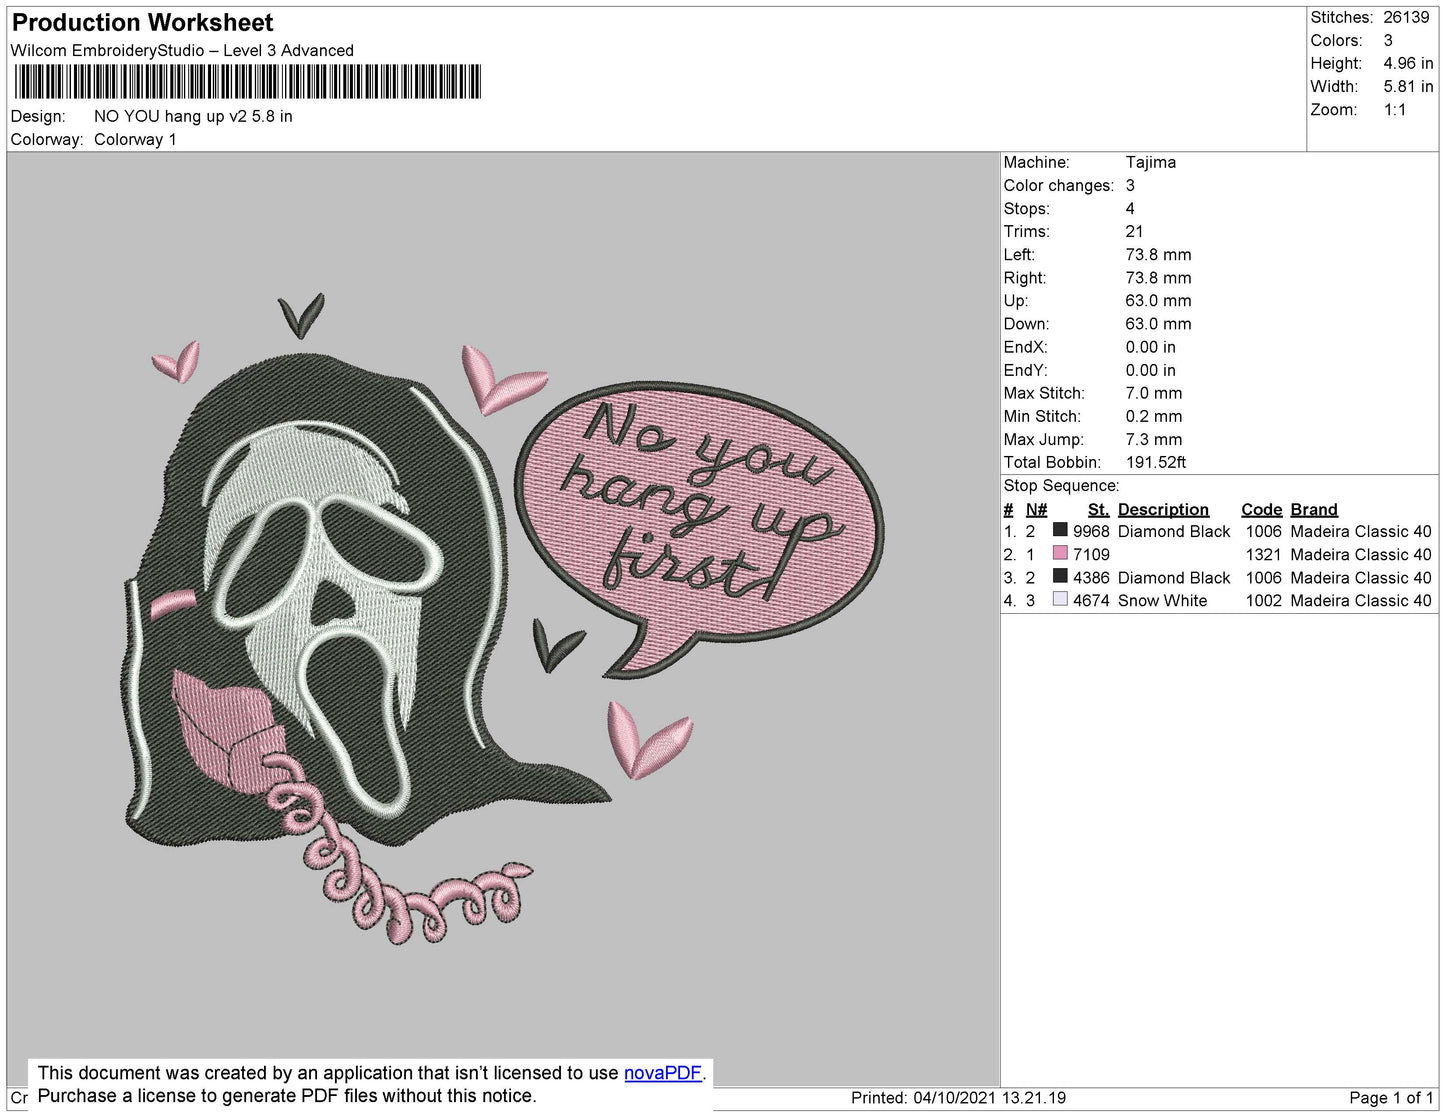Click the Stops value 4
Image resolution: width=1445 pixels, height=1117 pixels.
click(x=1130, y=208)
